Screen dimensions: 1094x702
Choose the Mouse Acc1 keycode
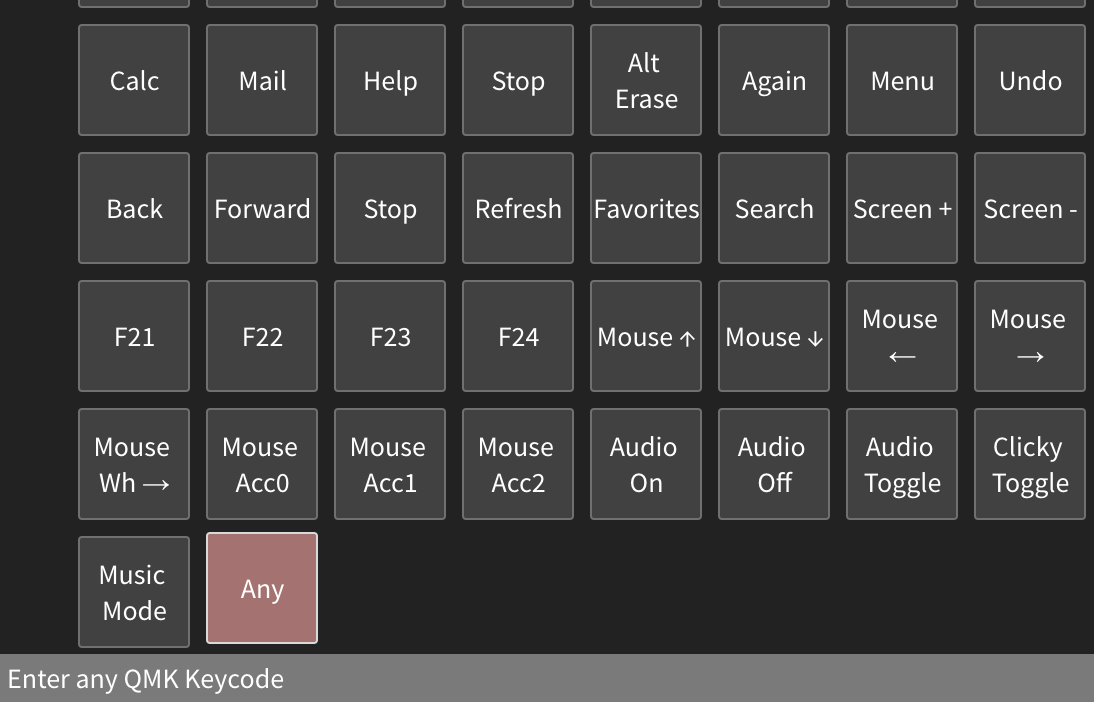coord(389,464)
